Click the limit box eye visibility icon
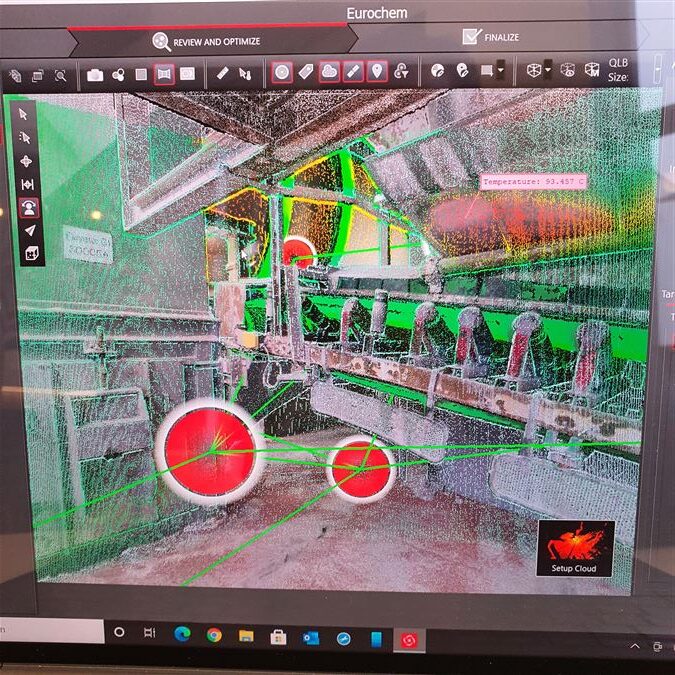This screenshot has width=675, height=675. pyautogui.click(x=567, y=69)
